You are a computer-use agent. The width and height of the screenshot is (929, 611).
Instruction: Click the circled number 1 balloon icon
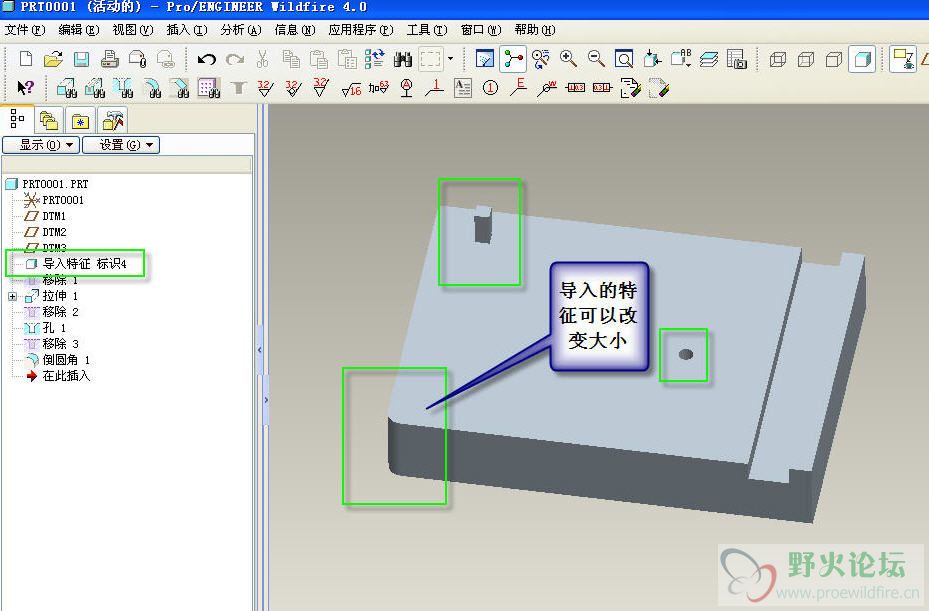point(490,88)
